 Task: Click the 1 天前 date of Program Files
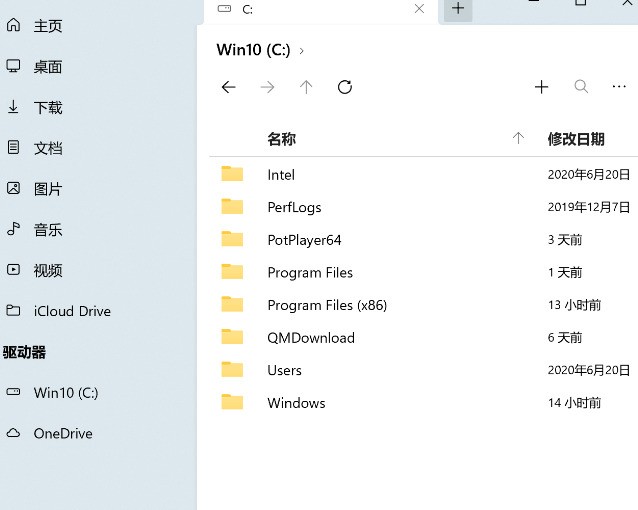pyautogui.click(x=565, y=272)
